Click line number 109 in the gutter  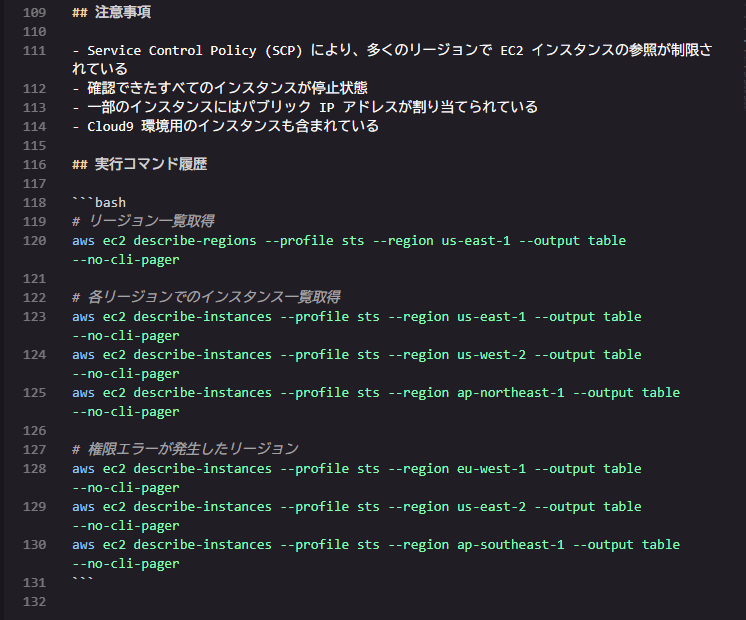[x=34, y=12]
